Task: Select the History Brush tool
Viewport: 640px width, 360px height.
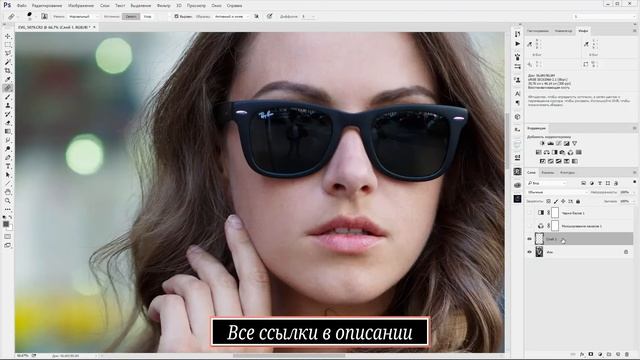Action: [x=8, y=114]
